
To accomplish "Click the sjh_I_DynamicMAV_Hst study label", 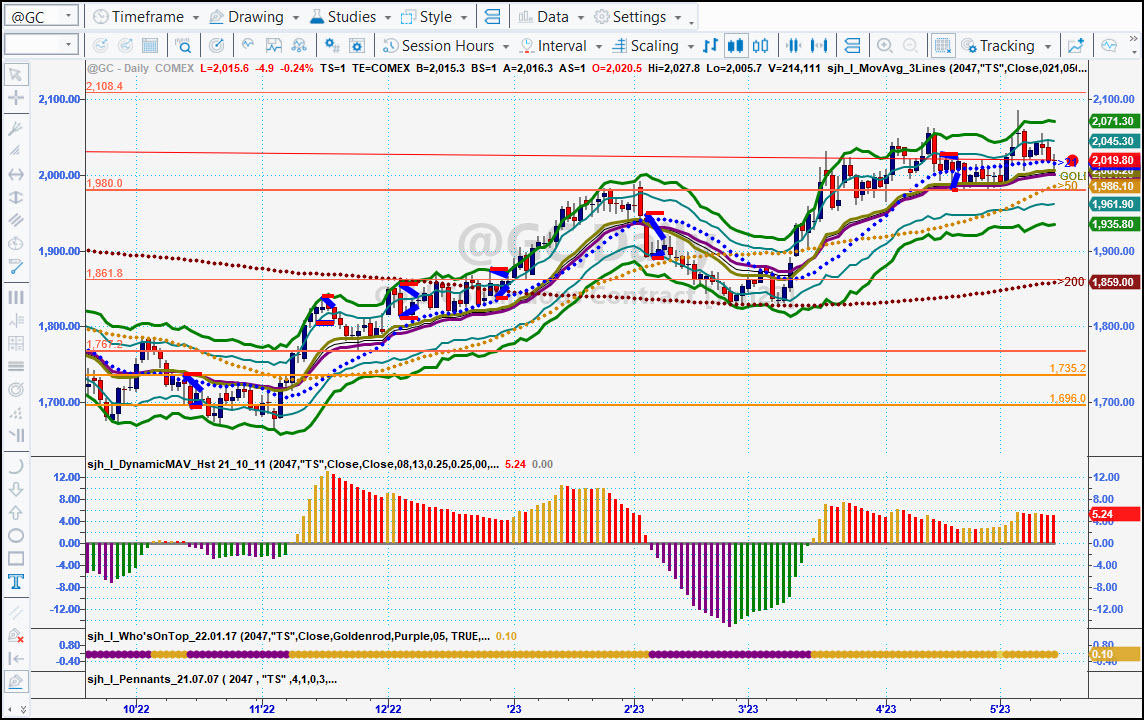I will click(293, 464).
